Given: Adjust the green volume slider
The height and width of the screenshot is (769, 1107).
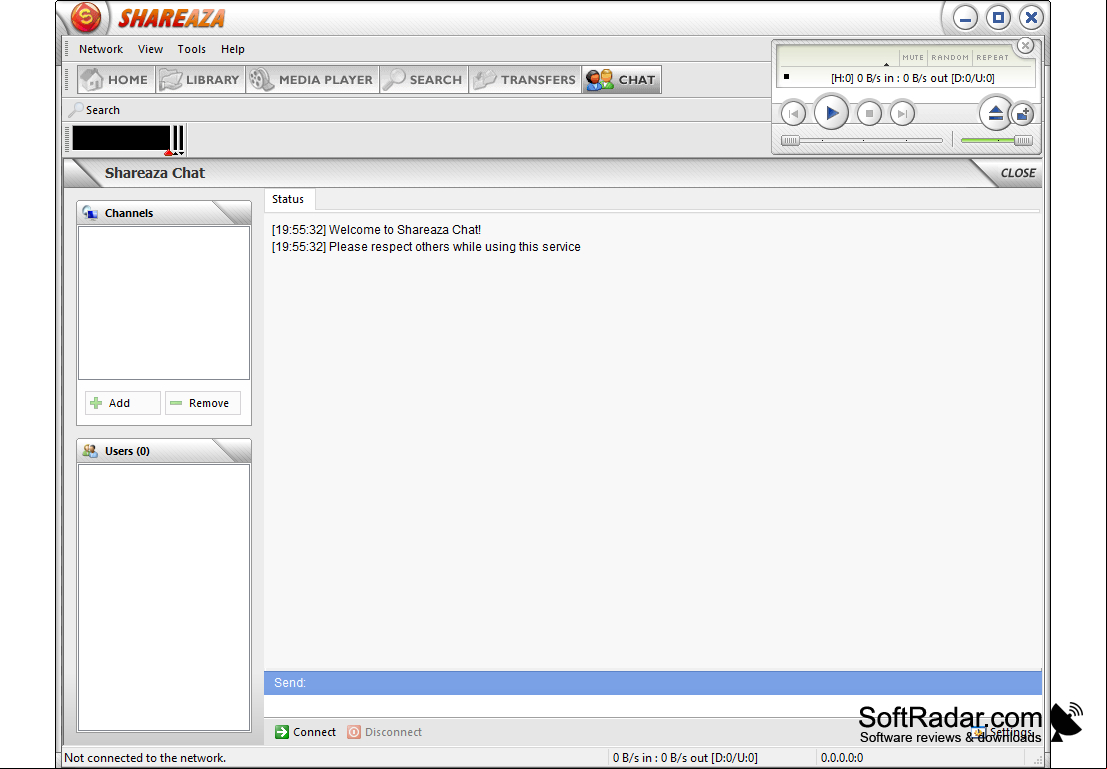Looking at the screenshot, I should click(x=996, y=141).
